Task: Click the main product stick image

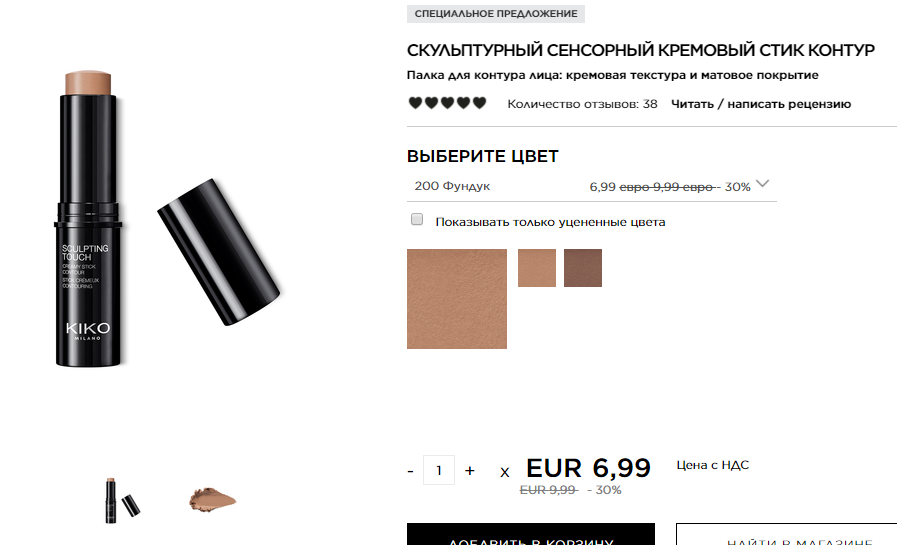Action: 88,219
